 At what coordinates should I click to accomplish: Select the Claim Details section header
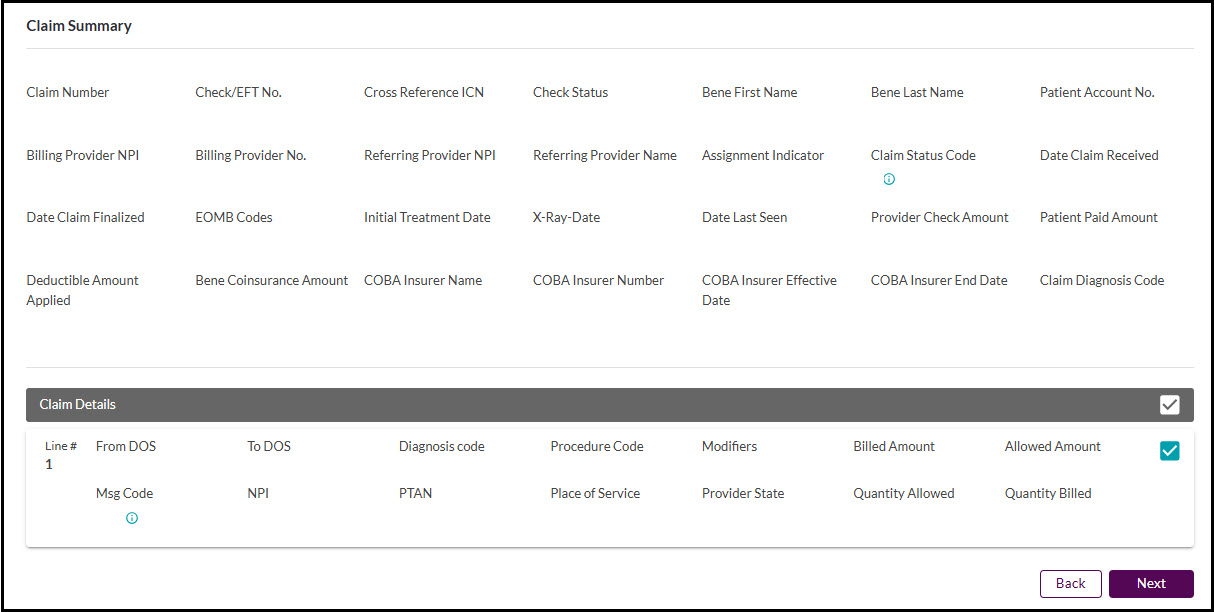pyautogui.click(x=77, y=404)
